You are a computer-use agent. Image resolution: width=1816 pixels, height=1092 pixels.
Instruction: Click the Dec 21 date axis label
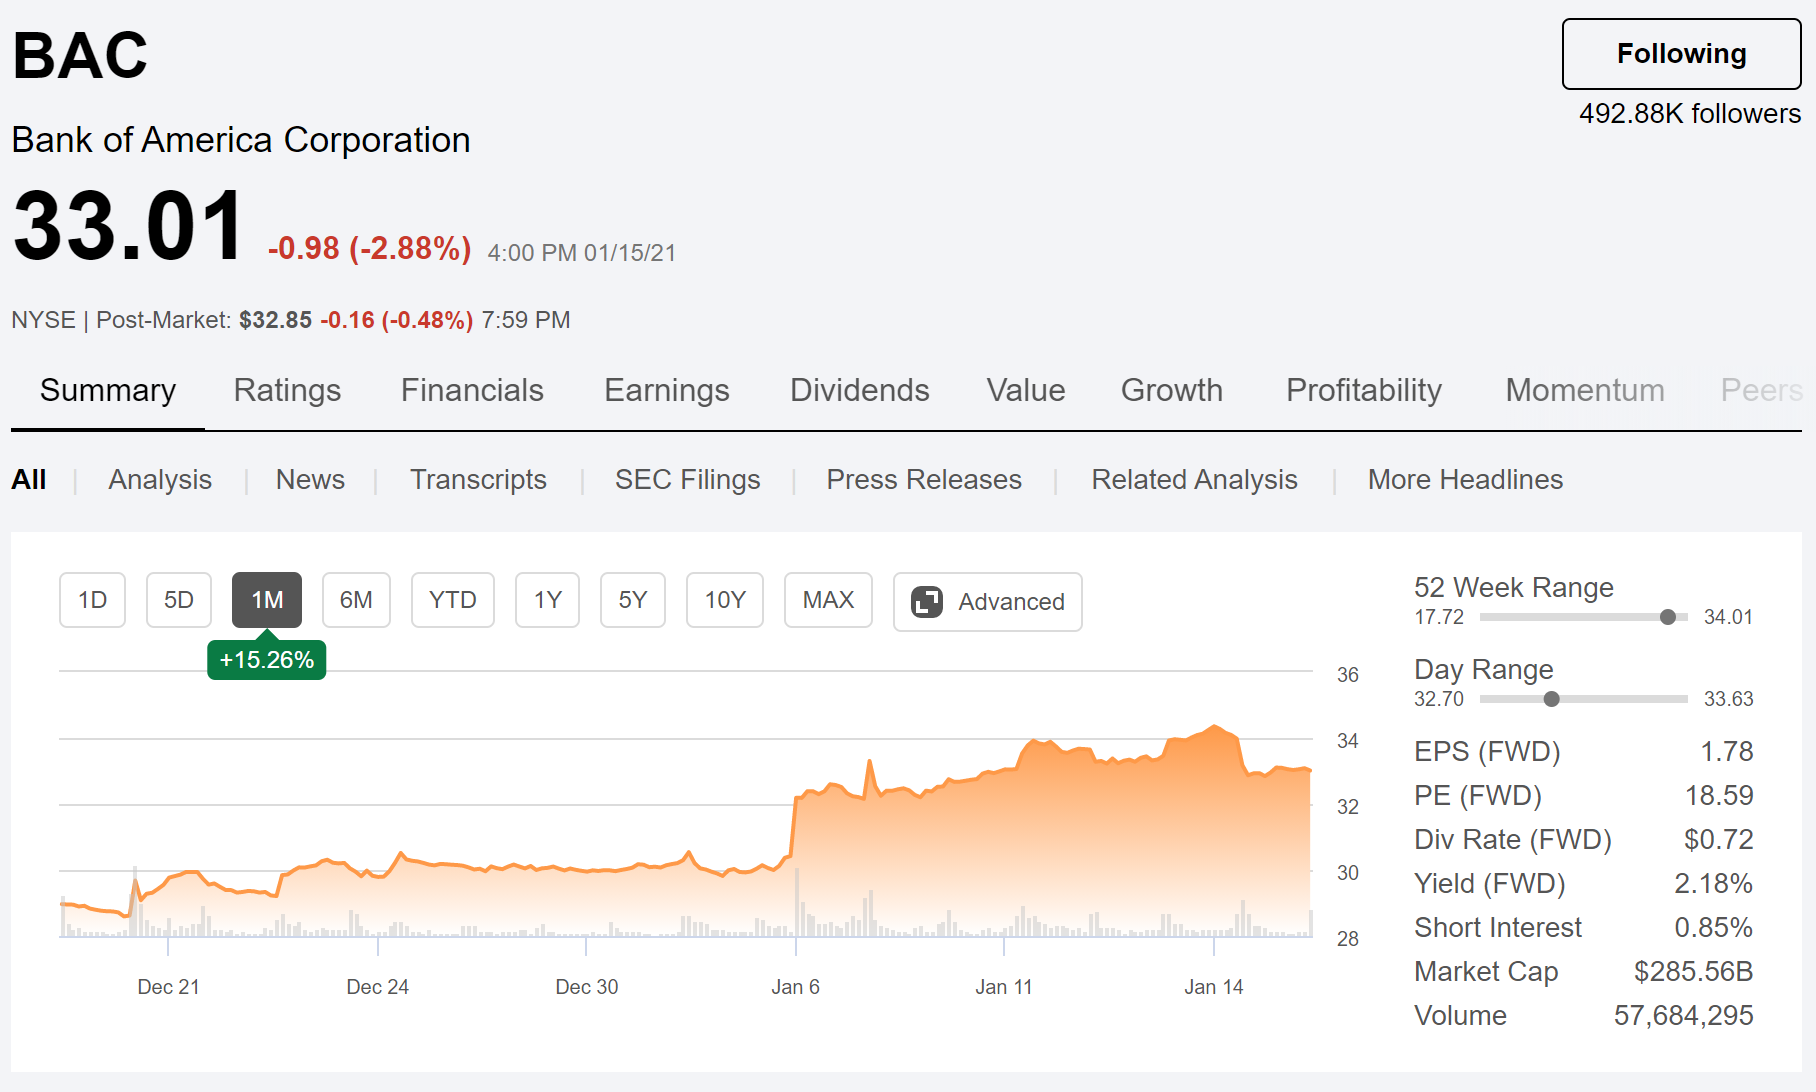[168, 987]
